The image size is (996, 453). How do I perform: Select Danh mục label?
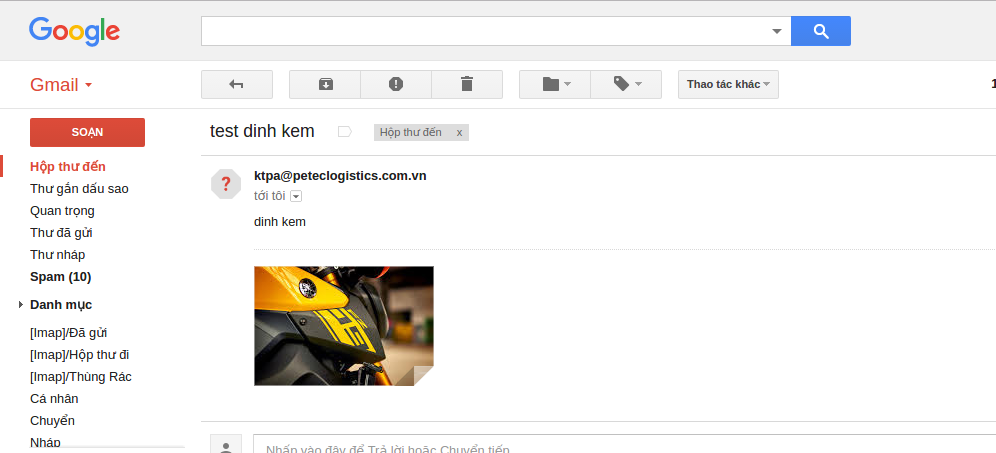(61, 305)
